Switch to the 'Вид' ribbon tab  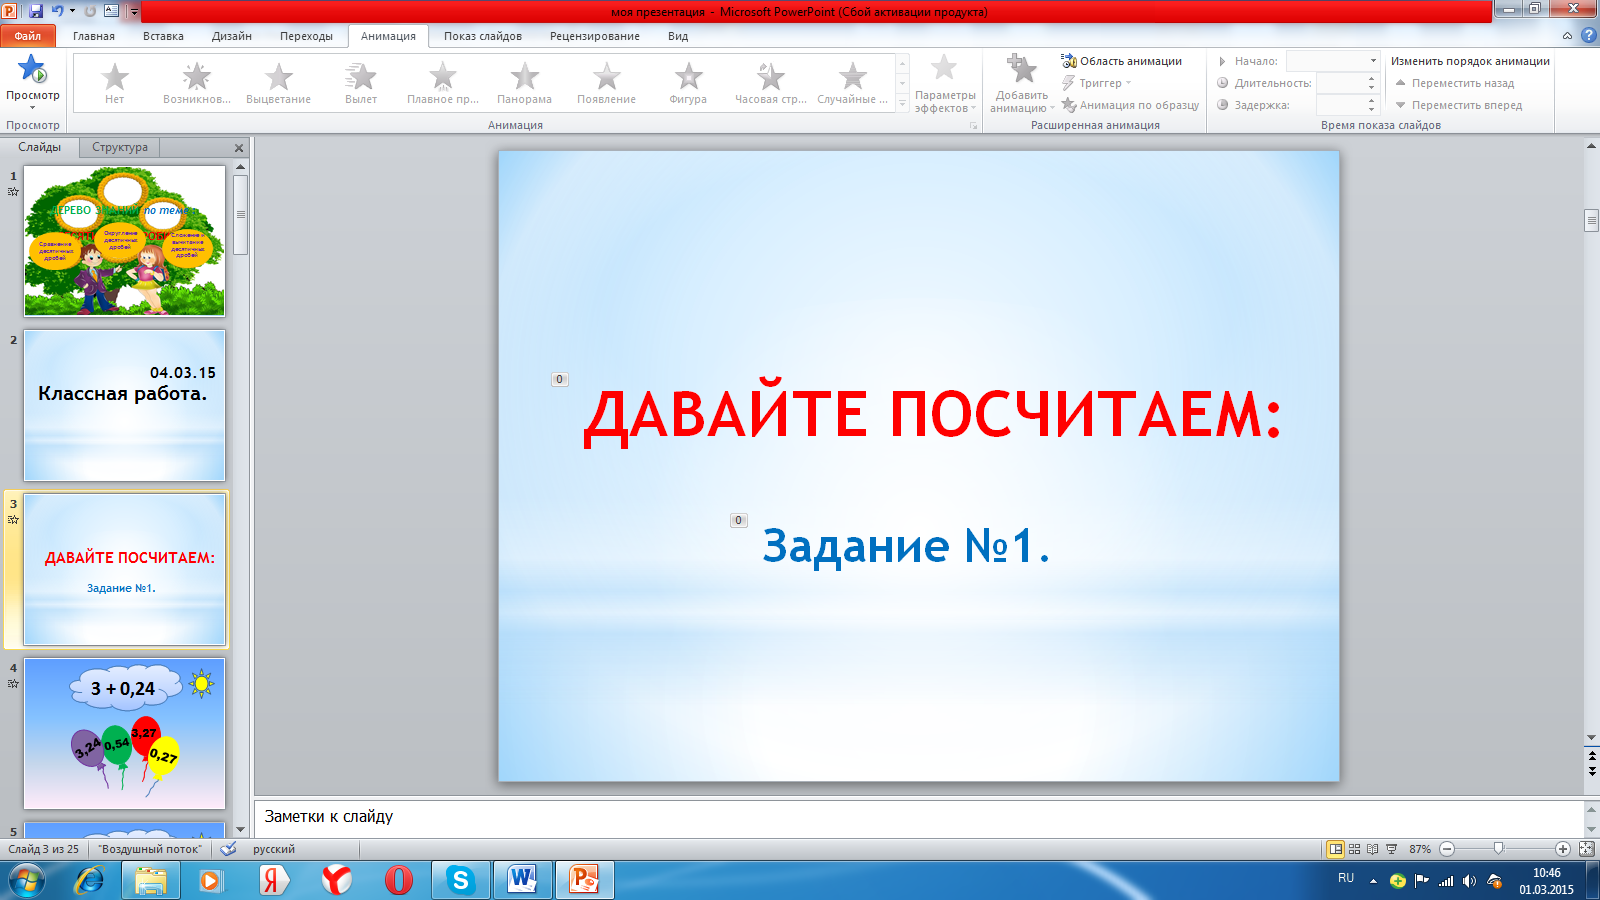pyautogui.click(x=678, y=36)
